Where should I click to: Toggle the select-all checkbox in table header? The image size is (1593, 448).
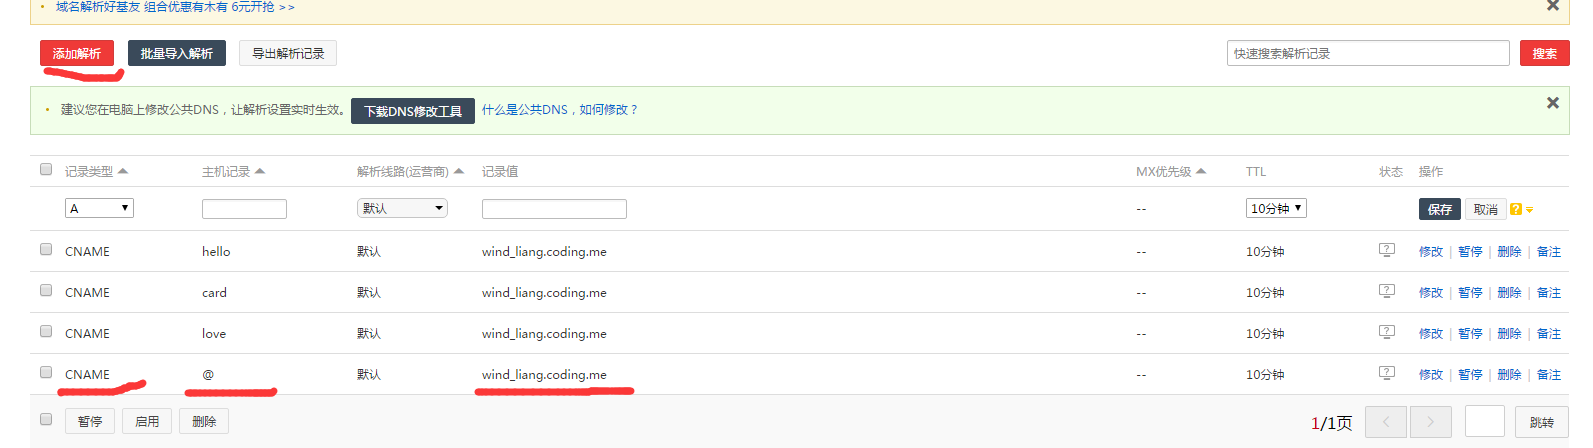[x=46, y=169]
